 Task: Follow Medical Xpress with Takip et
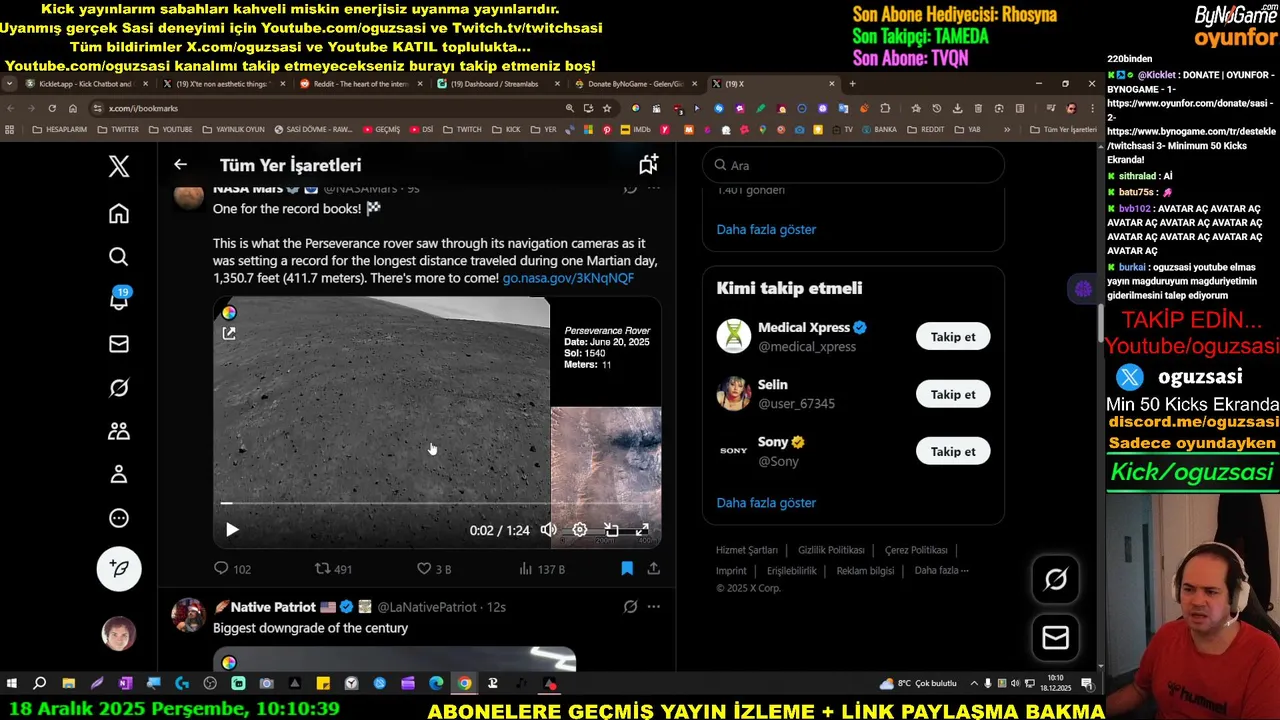tap(953, 337)
